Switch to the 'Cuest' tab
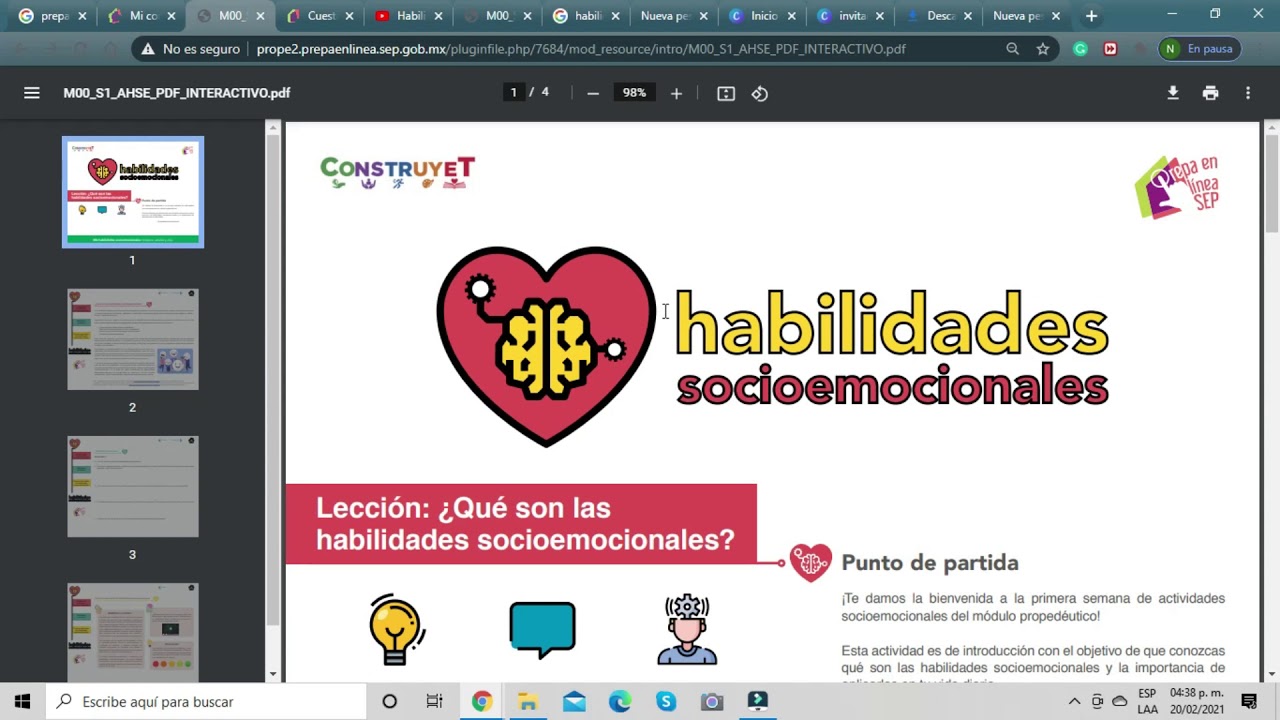Image resolution: width=1280 pixels, height=720 pixels. (x=320, y=16)
